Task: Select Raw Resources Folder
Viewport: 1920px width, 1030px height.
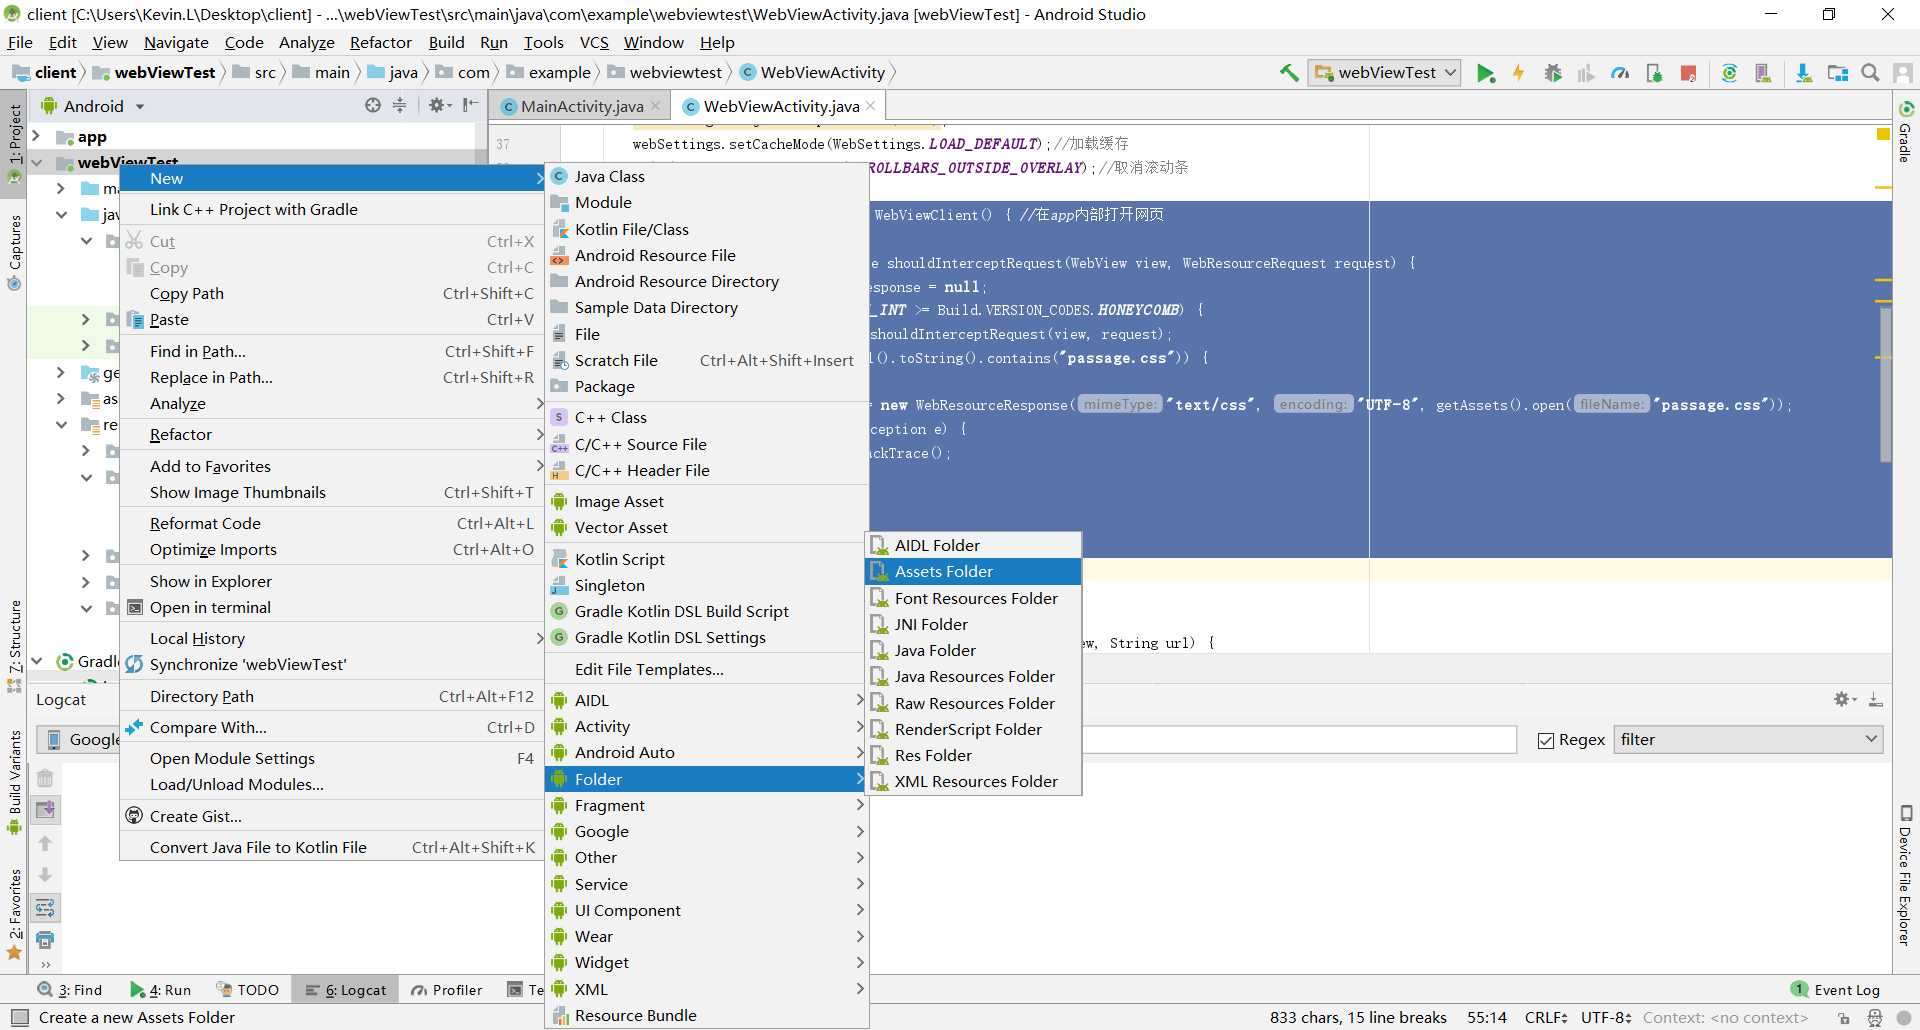Action: pos(973,703)
